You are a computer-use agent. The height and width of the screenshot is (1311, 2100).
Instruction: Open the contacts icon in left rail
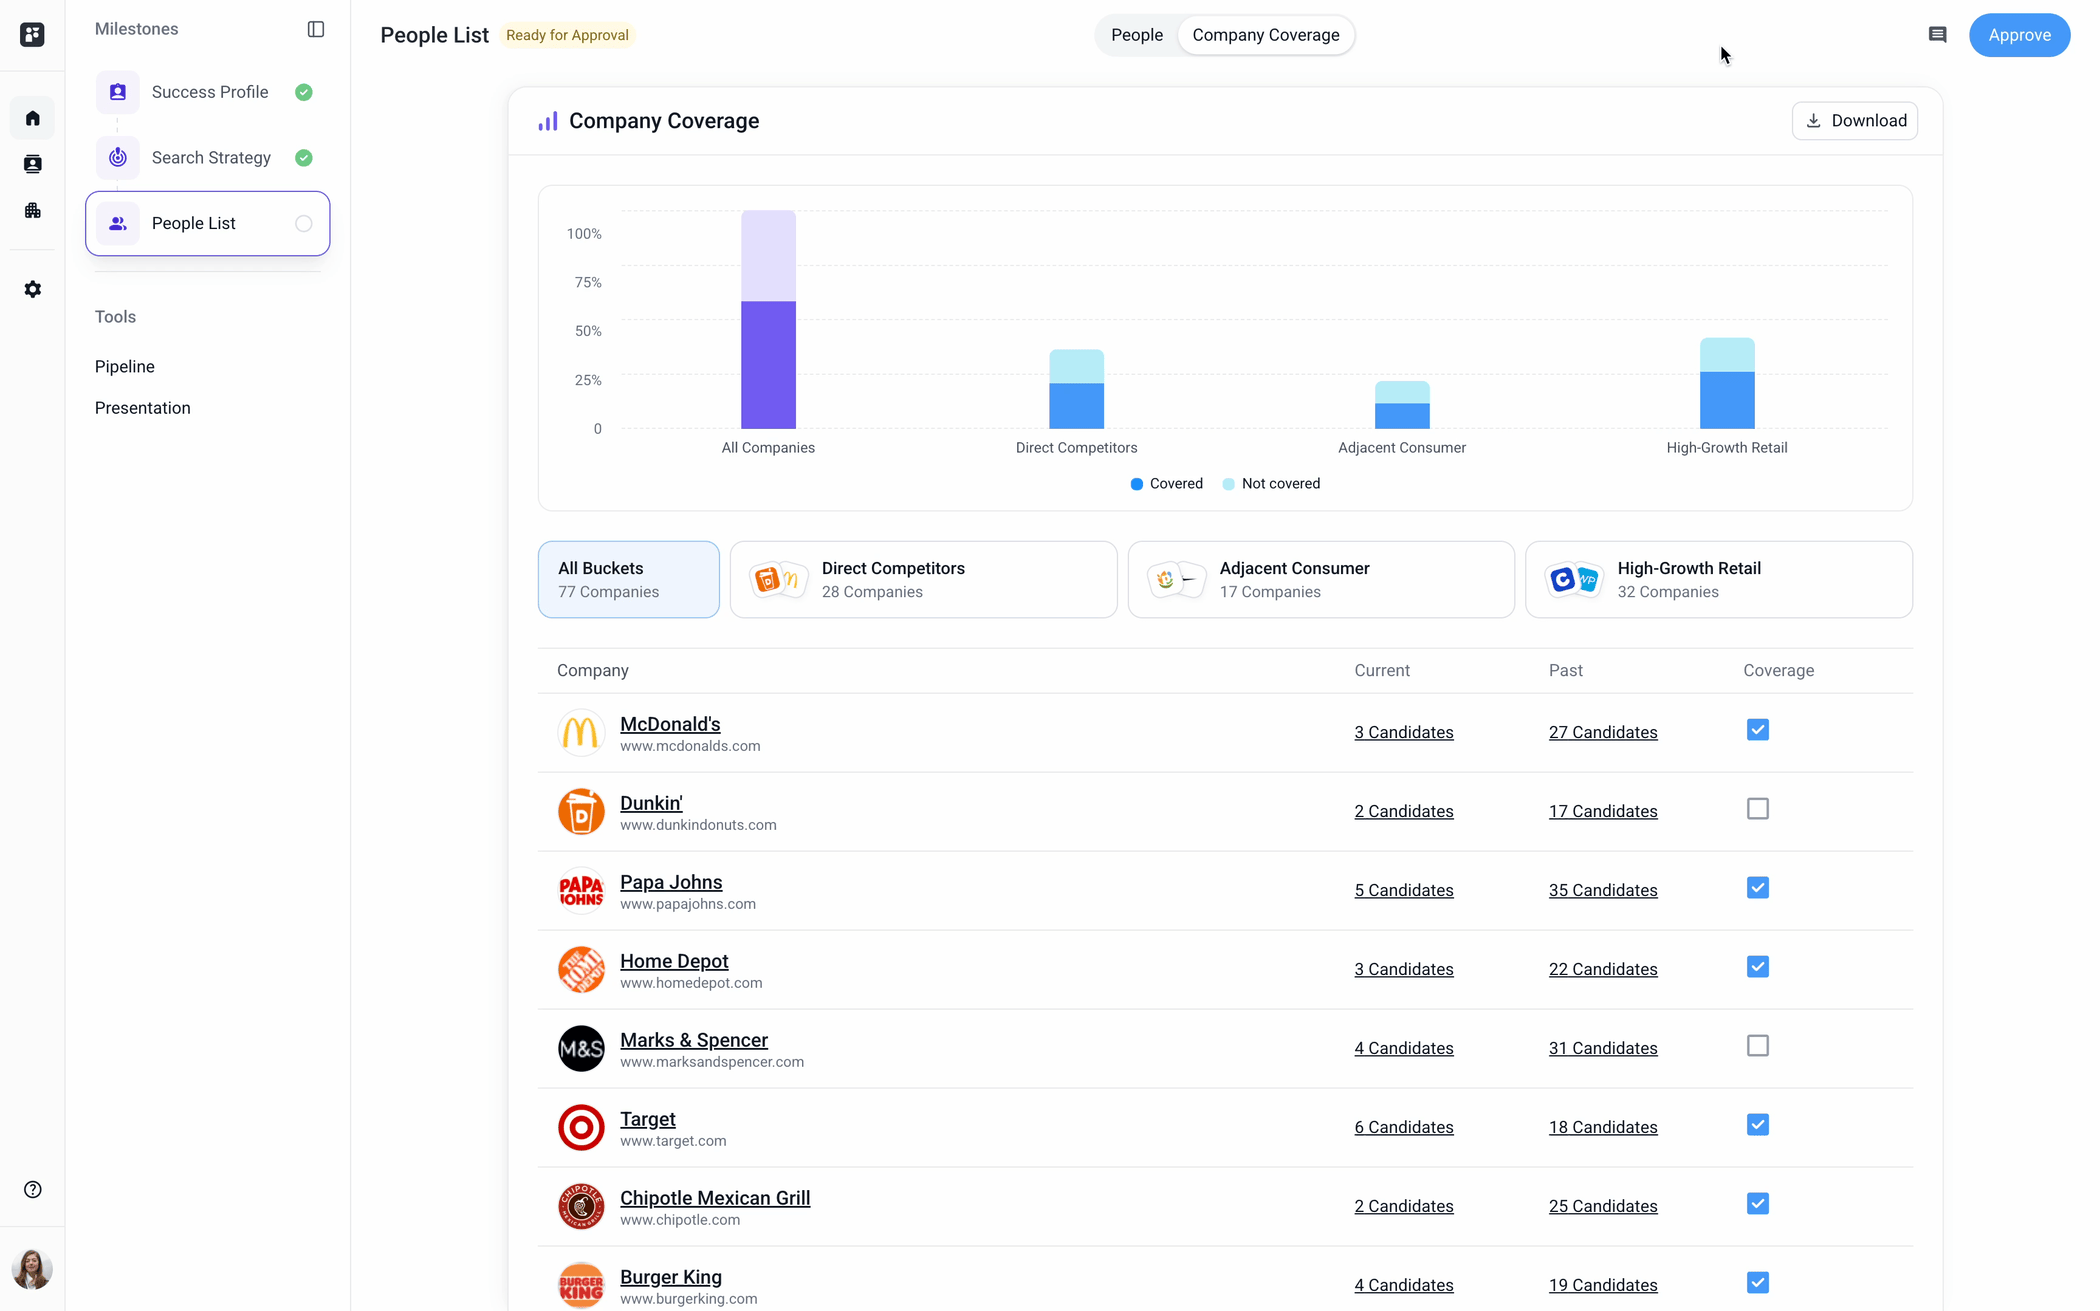[33, 164]
